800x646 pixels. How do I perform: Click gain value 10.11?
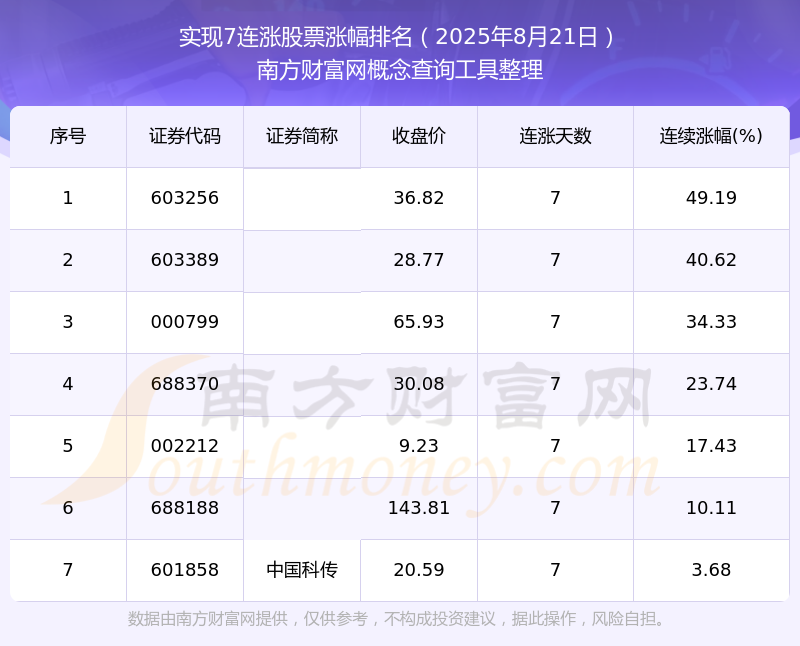point(711,508)
